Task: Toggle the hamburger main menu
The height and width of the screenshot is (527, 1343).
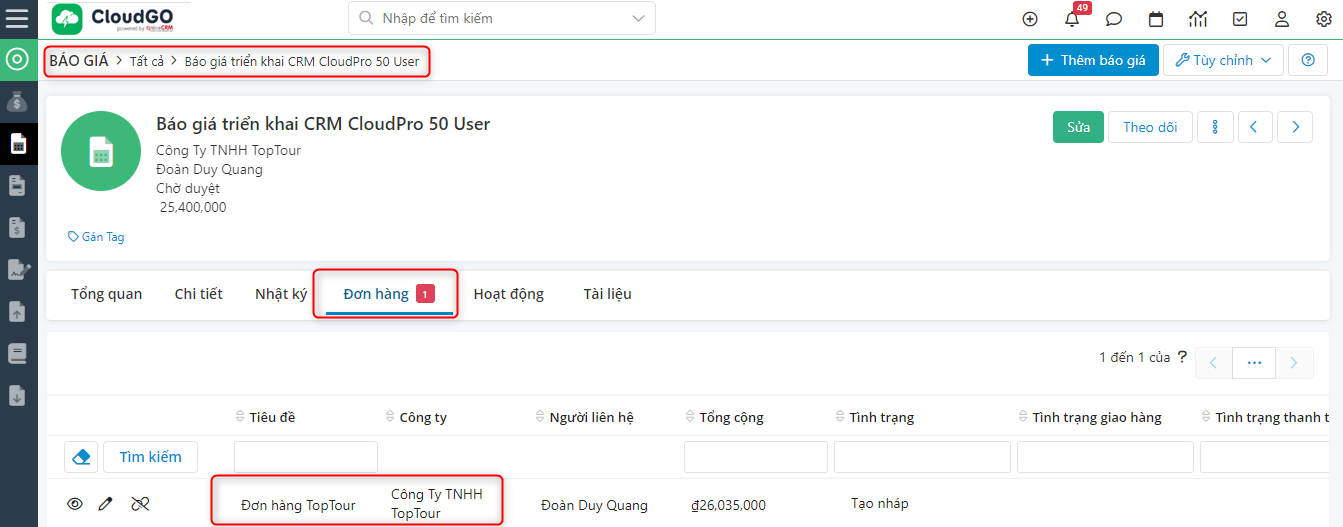Action: [x=17, y=19]
